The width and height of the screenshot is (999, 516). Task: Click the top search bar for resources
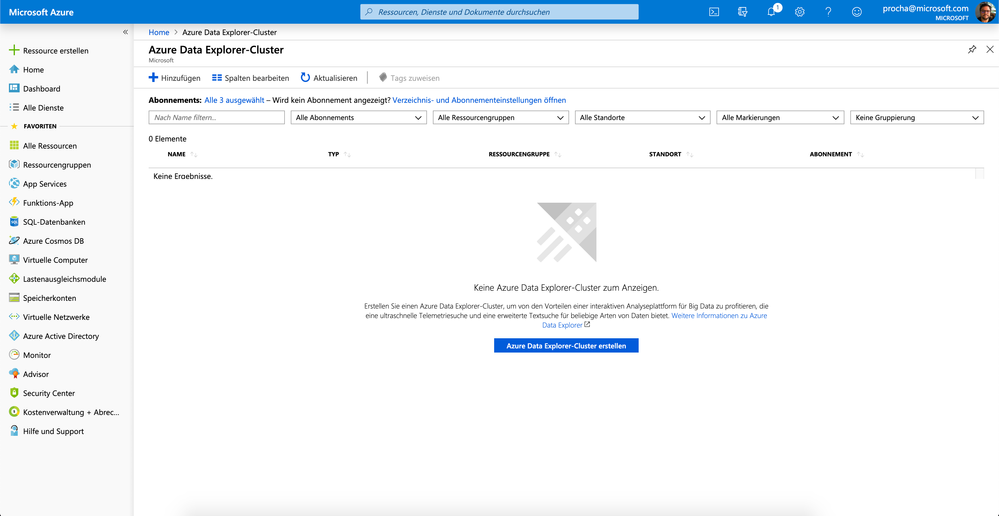[x=499, y=11]
